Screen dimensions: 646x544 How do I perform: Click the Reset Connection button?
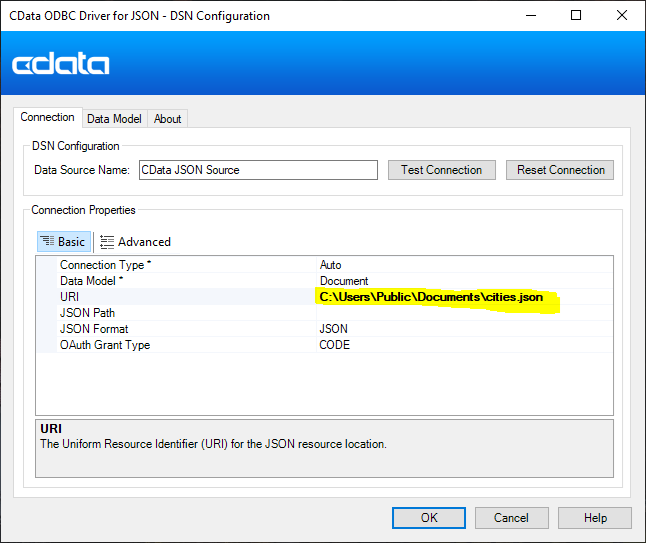click(x=560, y=170)
